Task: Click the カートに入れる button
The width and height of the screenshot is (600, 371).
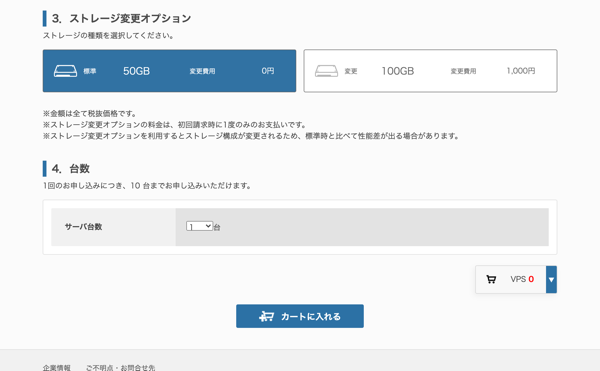Action: coord(300,316)
